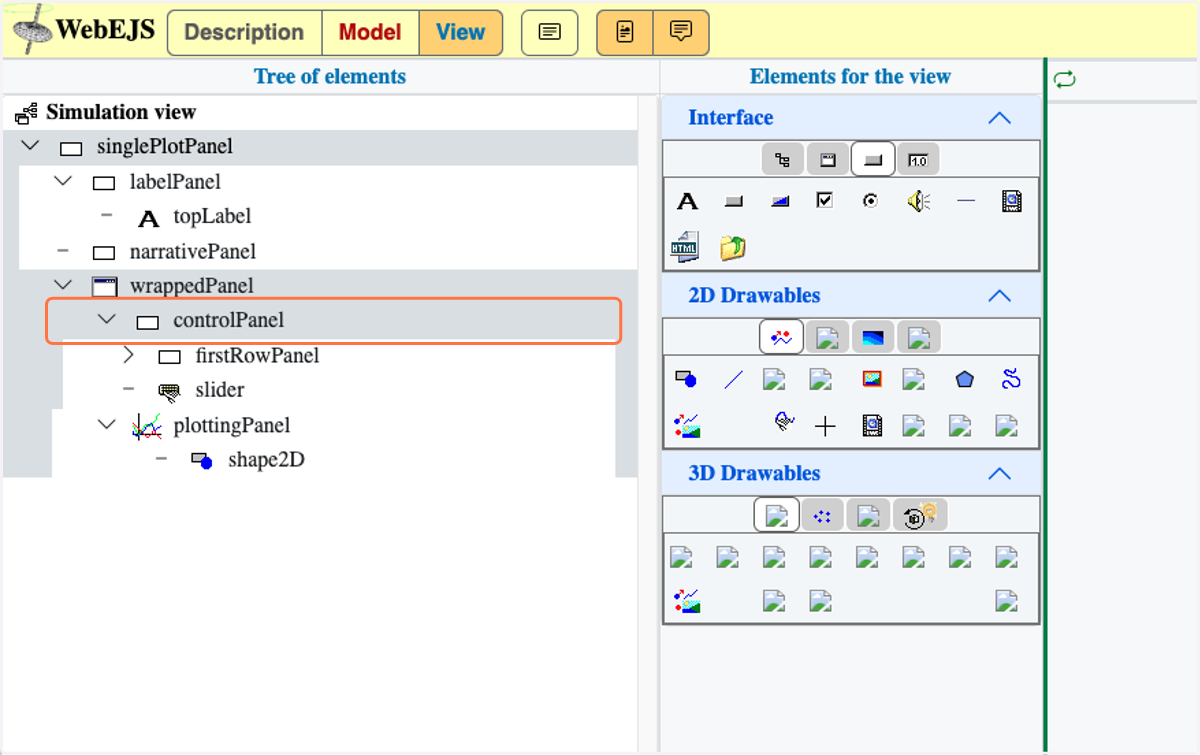This screenshot has height=755, width=1200.
Task: Pick the blue wedge slider element
Action: point(780,202)
